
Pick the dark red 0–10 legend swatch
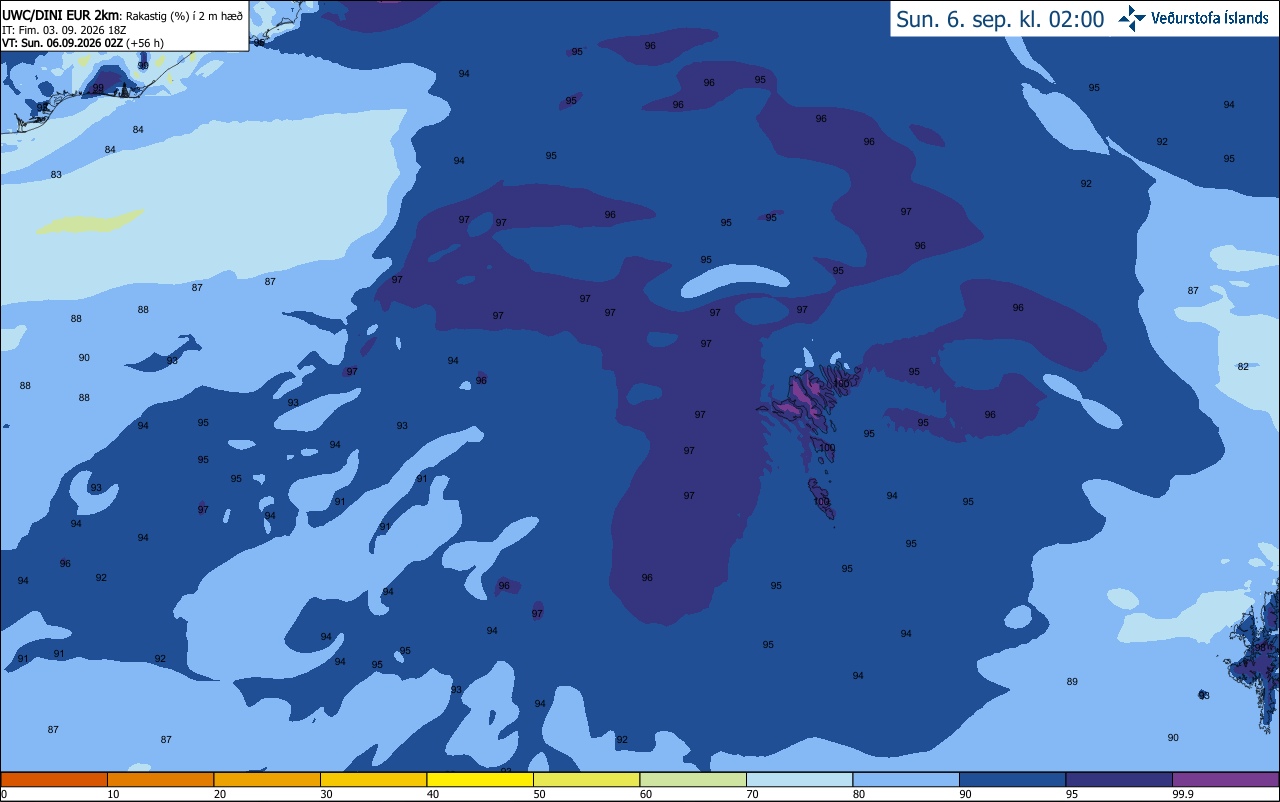point(54,779)
